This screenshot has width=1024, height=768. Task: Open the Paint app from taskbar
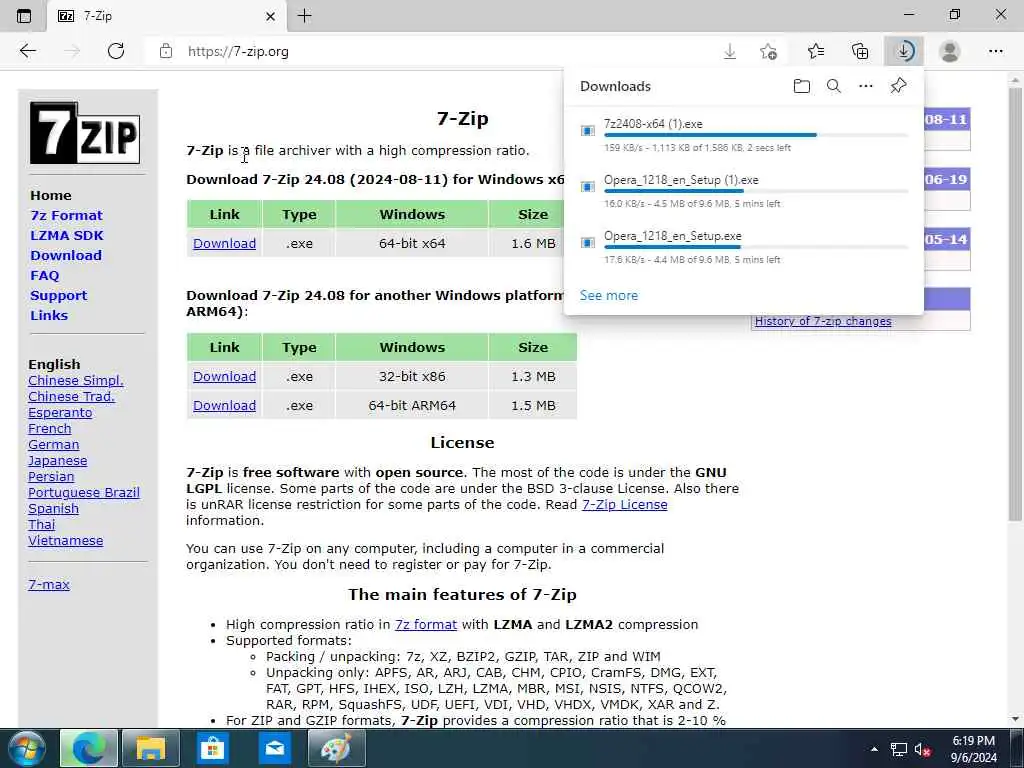pyautogui.click(x=336, y=748)
